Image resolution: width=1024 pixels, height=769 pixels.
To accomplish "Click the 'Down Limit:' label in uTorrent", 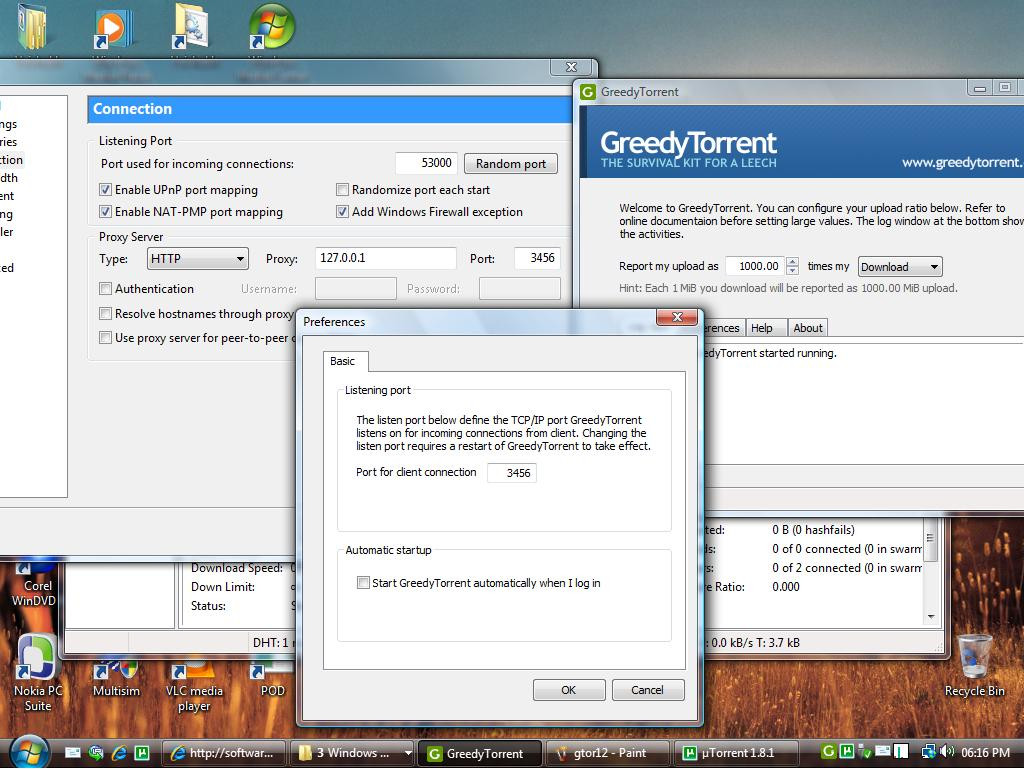I will [223, 587].
